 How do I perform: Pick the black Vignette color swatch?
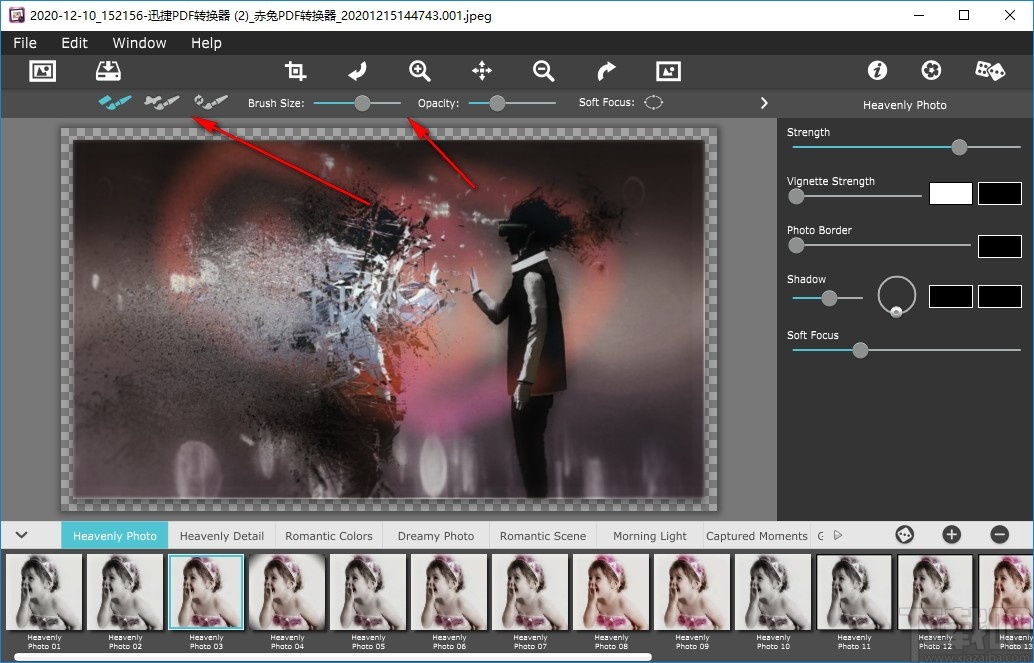(x=1000, y=194)
